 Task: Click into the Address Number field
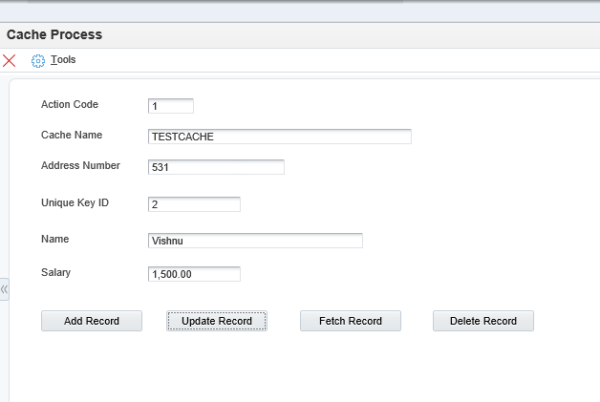click(216, 167)
